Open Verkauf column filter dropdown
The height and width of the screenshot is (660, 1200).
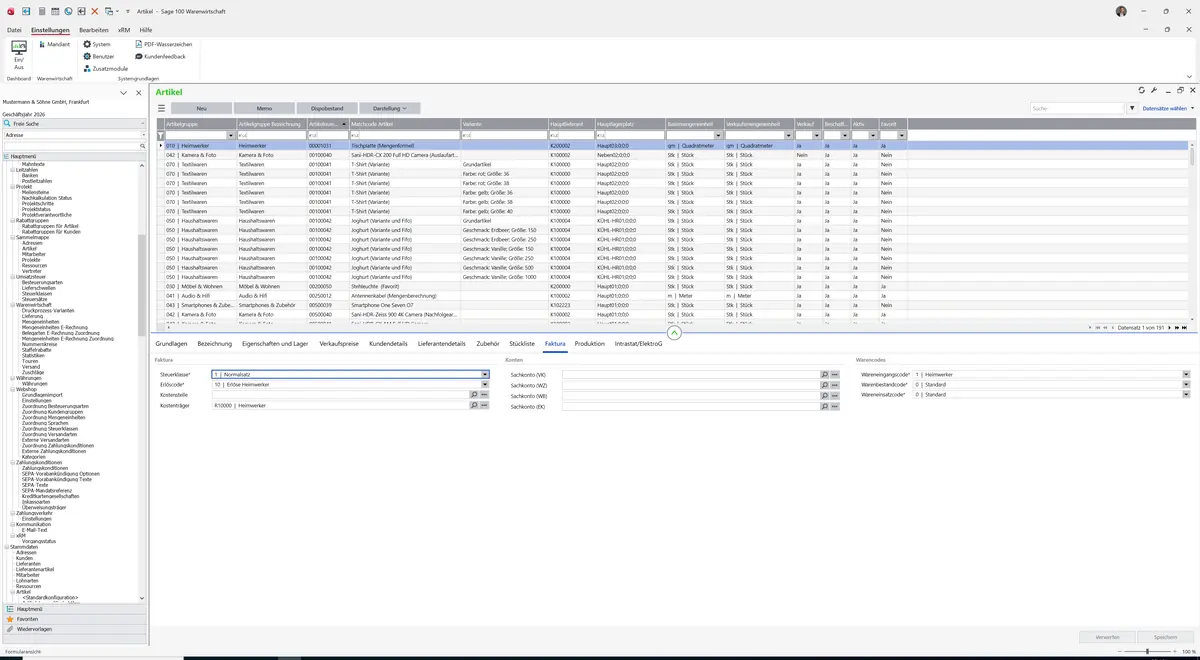(x=817, y=135)
